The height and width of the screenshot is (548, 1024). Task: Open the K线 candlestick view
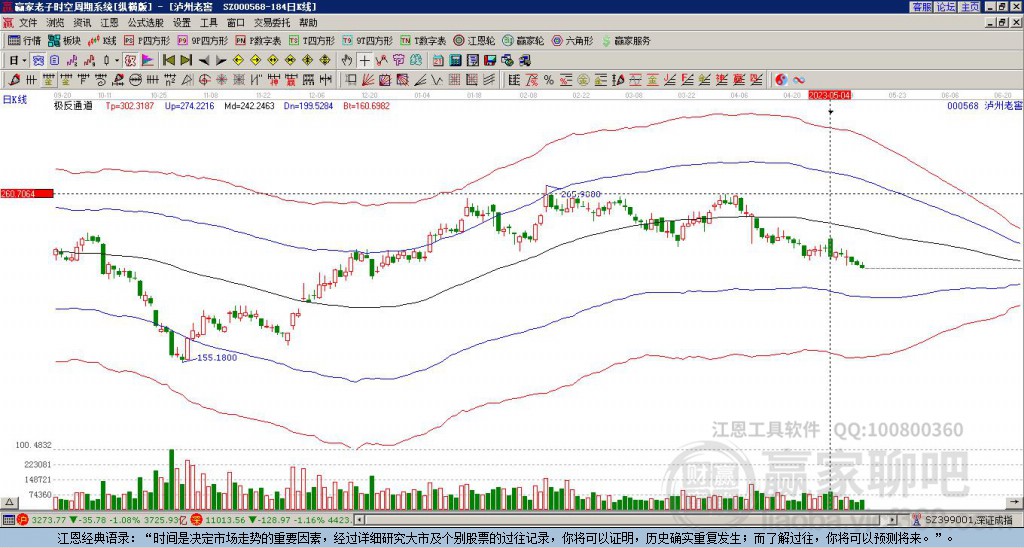click(x=103, y=40)
